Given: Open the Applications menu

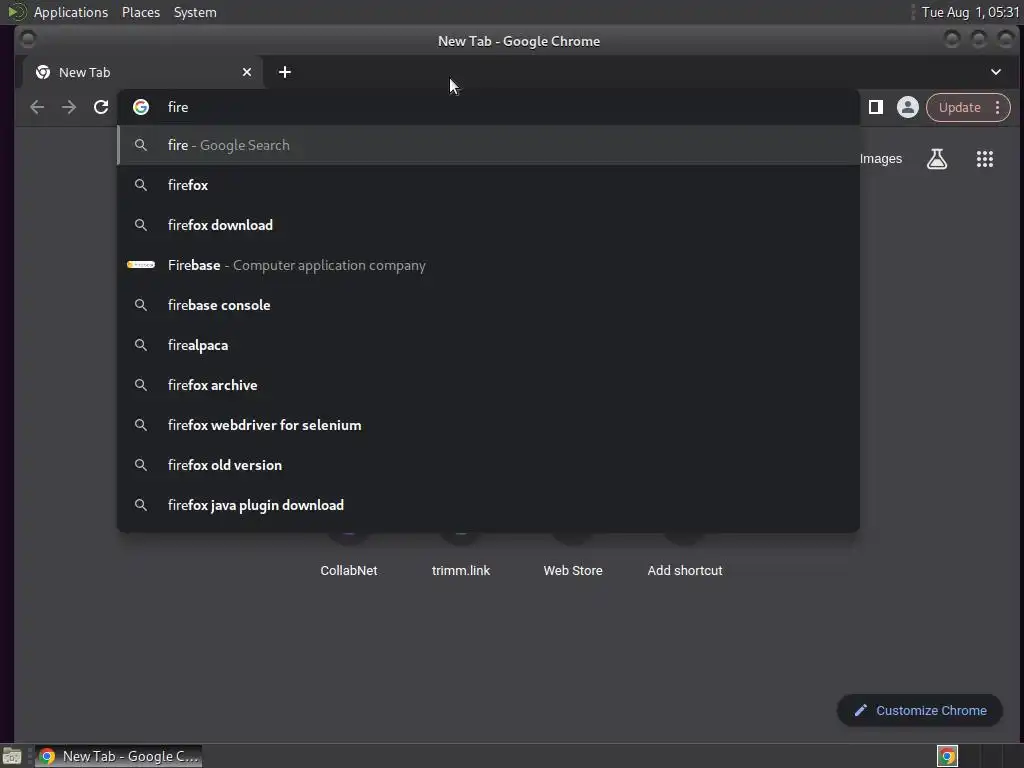Looking at the screenshot, I should 71,12.
